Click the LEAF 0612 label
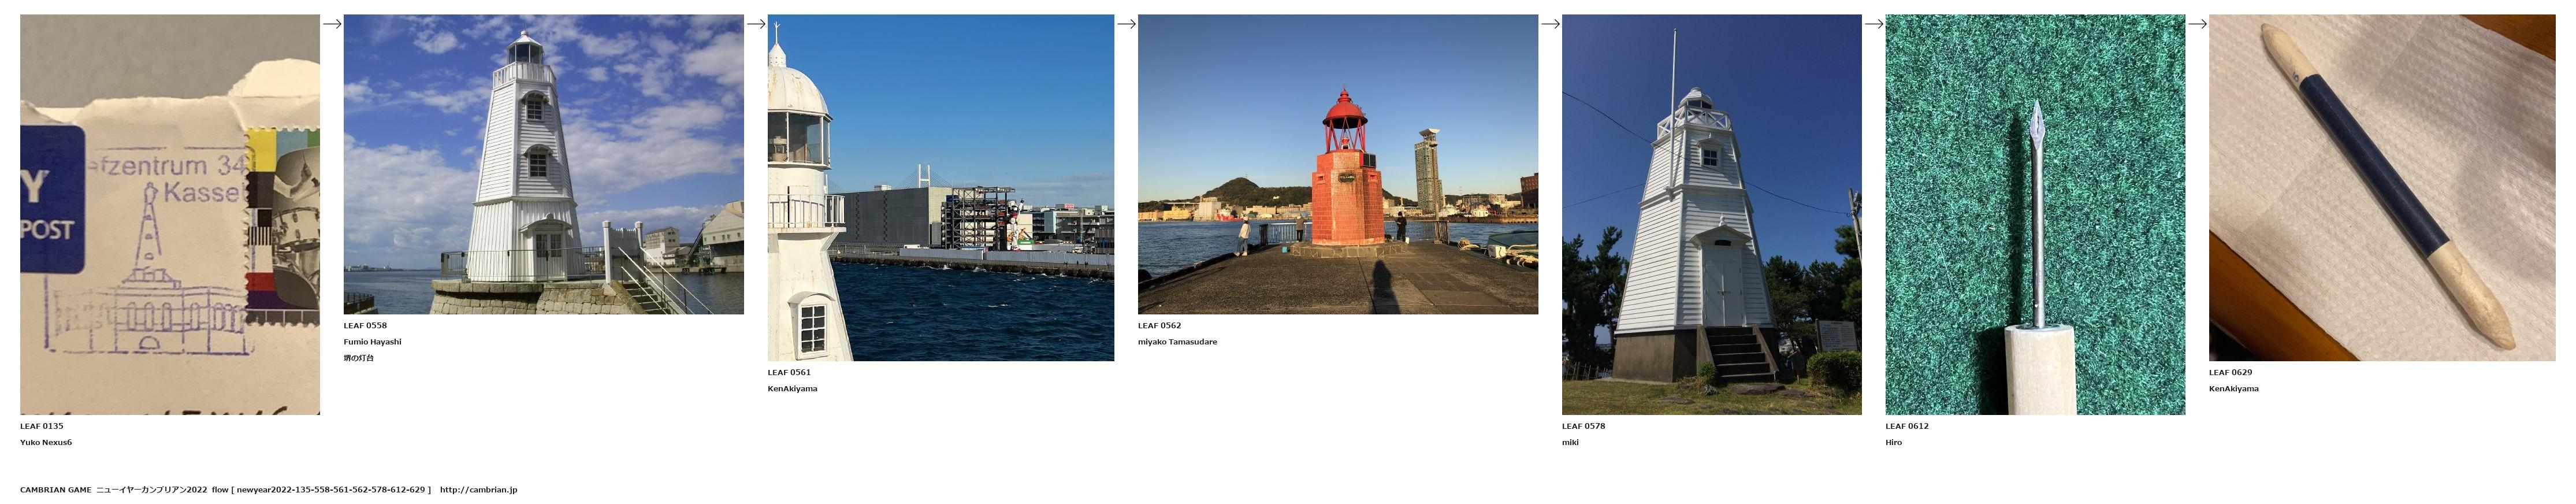Image resolution: width=2576 pixels, height=504 pixels. 1906,426
